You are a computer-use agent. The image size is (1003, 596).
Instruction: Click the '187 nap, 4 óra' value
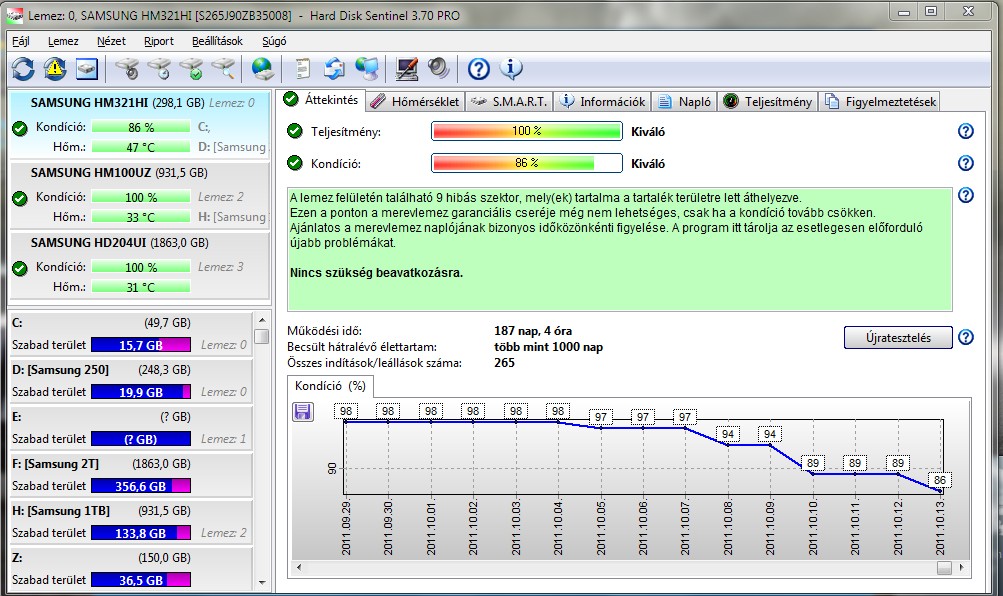click(x=533, y=331)
